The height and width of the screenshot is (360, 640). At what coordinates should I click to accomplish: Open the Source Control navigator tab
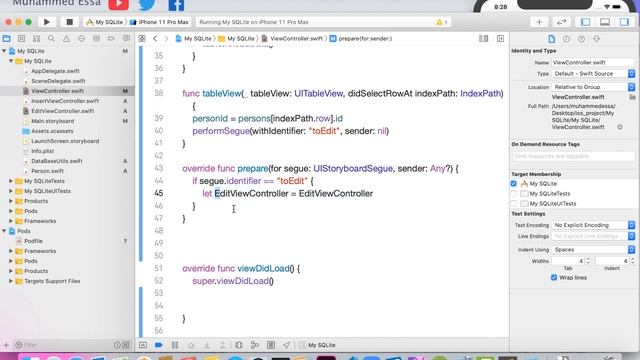(21, 38)
